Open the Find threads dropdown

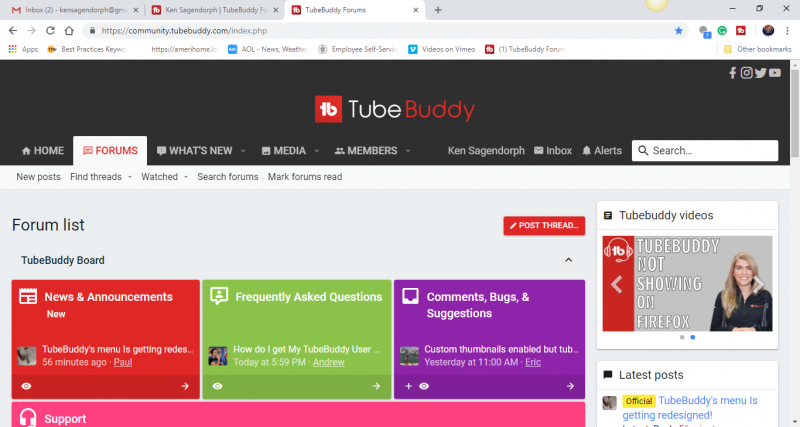pos(102,177)
